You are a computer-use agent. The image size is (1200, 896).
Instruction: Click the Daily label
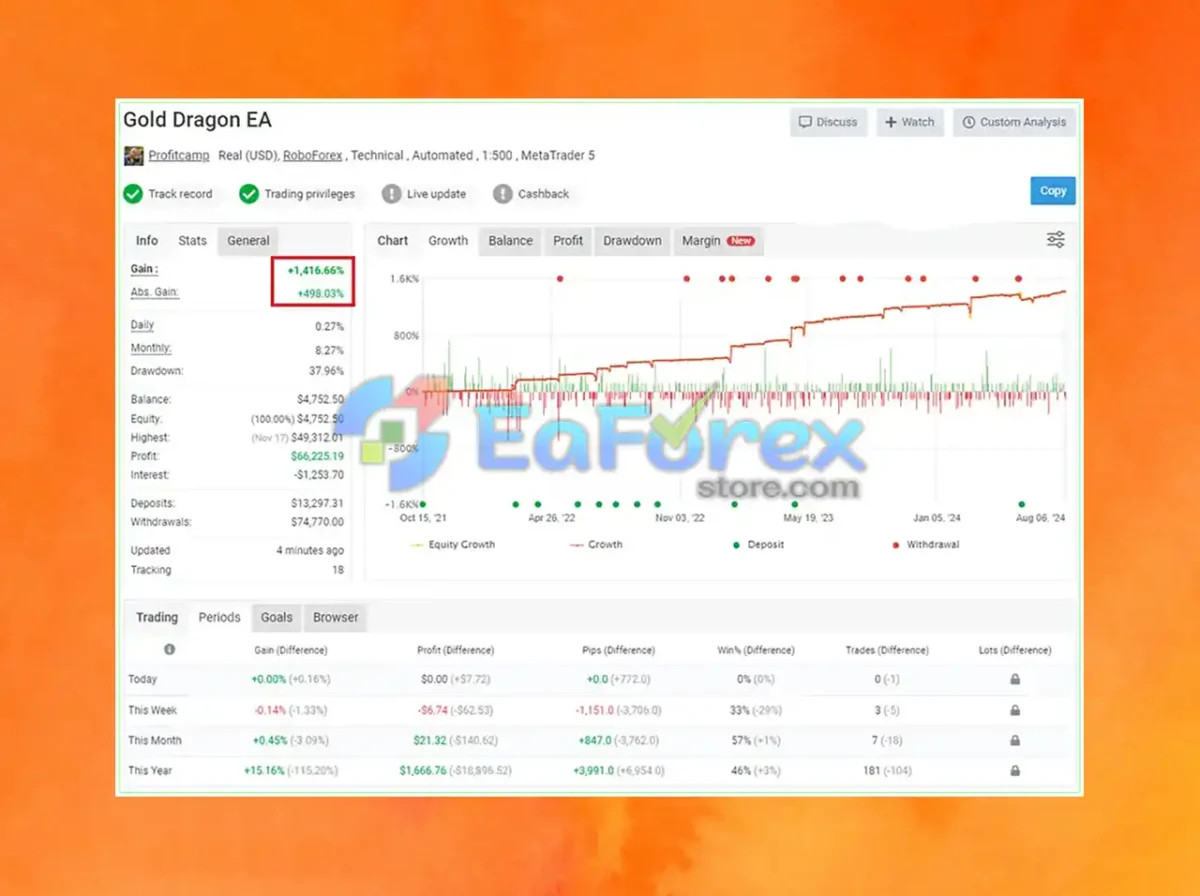point(143,326)
